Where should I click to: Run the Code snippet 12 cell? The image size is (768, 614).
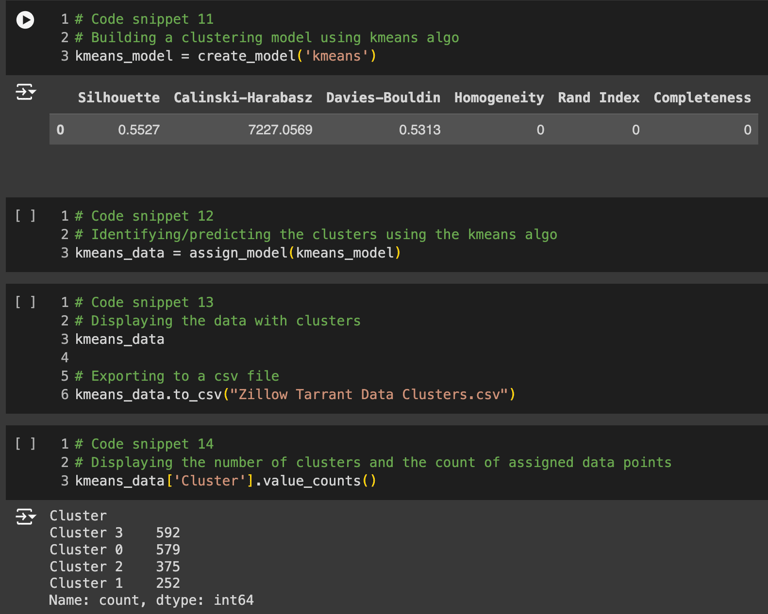click(x=26, y=216)
